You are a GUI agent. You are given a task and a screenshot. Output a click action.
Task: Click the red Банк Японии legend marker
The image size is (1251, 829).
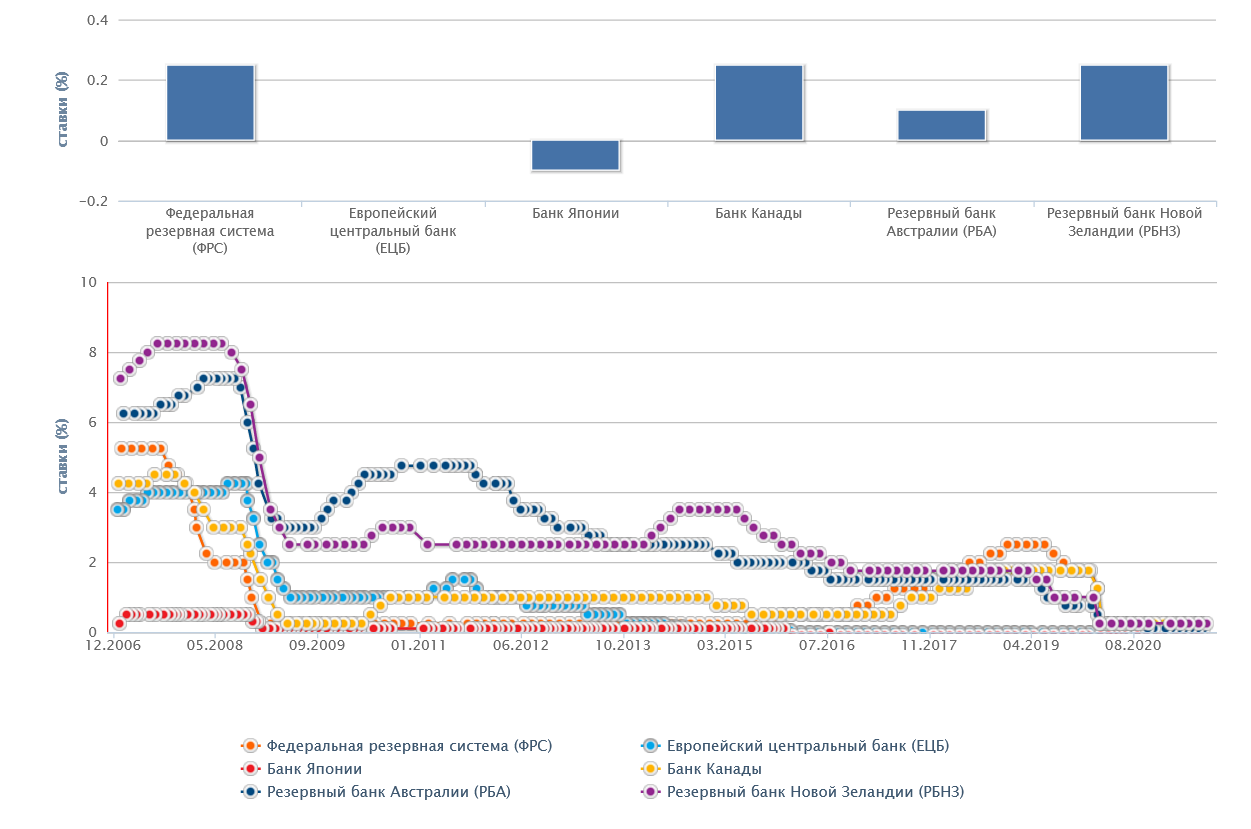251,769
